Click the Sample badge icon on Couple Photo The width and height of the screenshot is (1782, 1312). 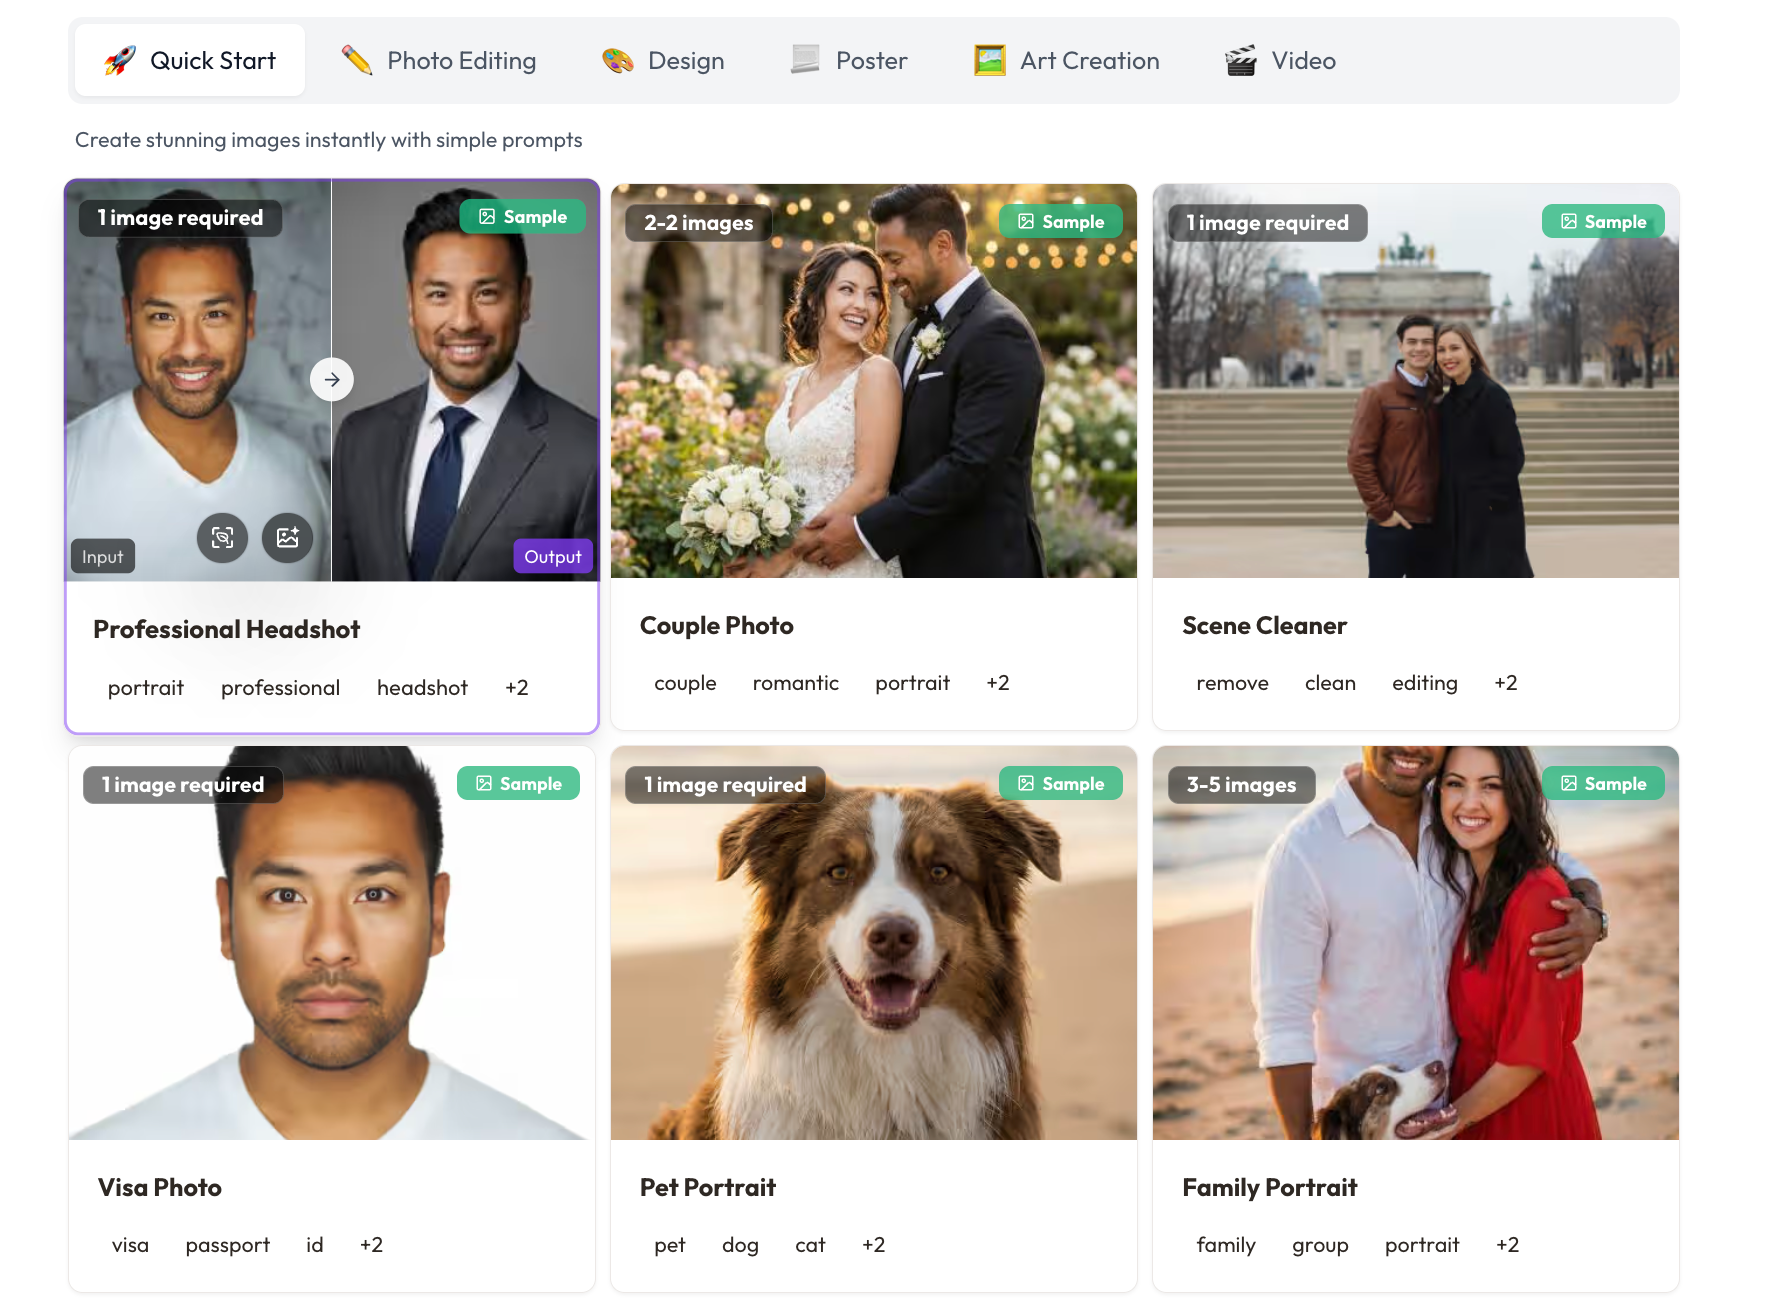[1024, 220]
